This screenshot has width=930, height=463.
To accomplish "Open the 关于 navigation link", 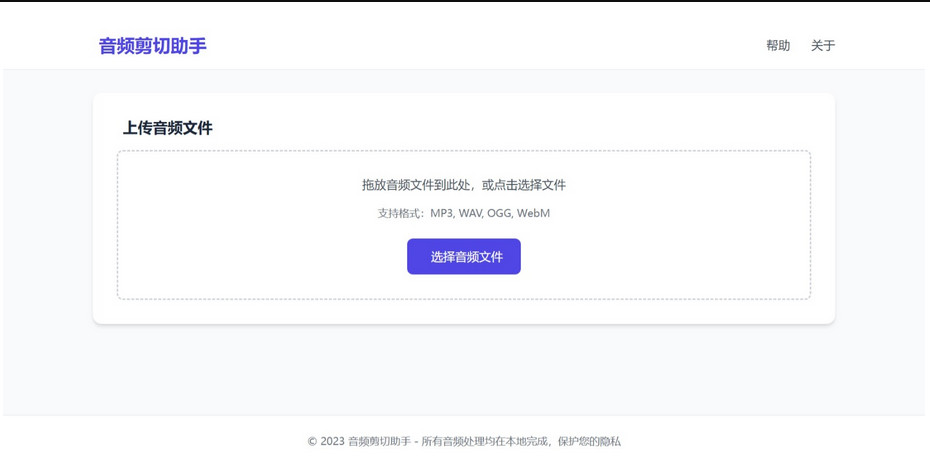I will coord(822,46).
